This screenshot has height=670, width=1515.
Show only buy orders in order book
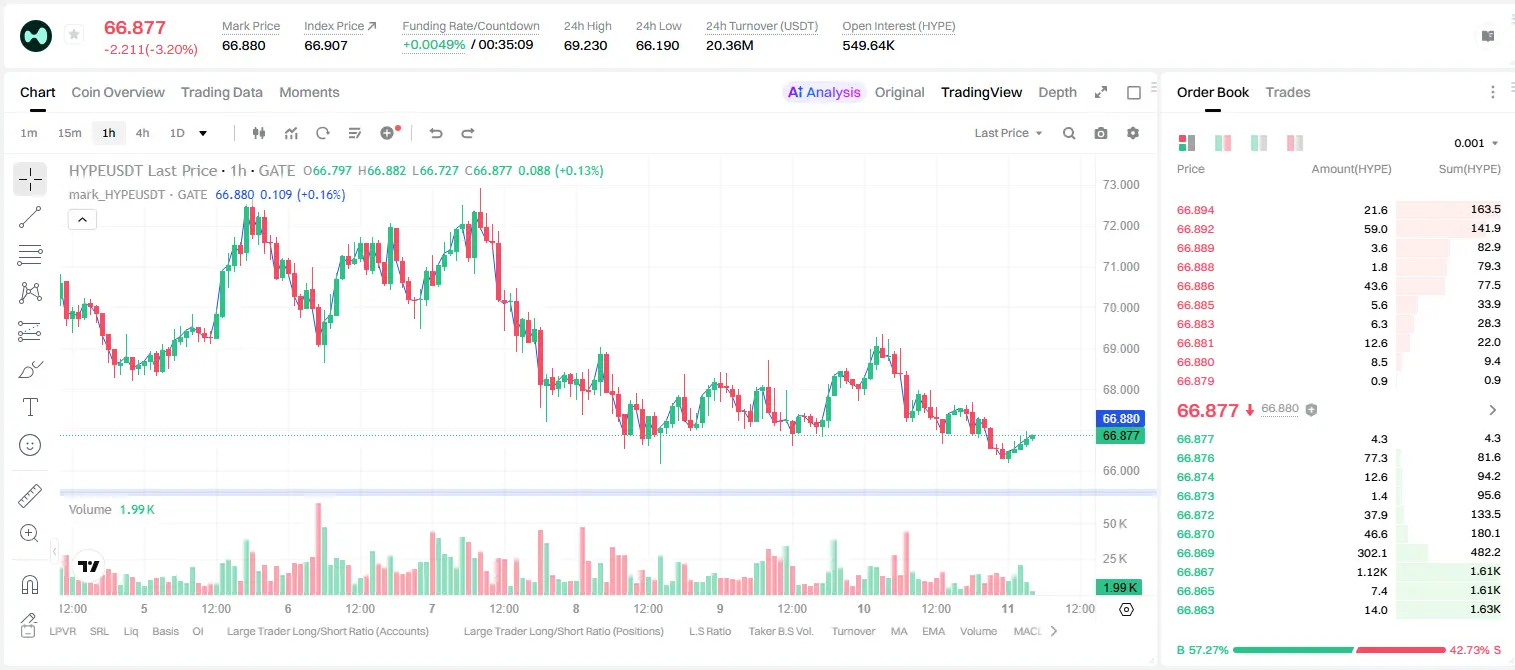click(1259, 143)
